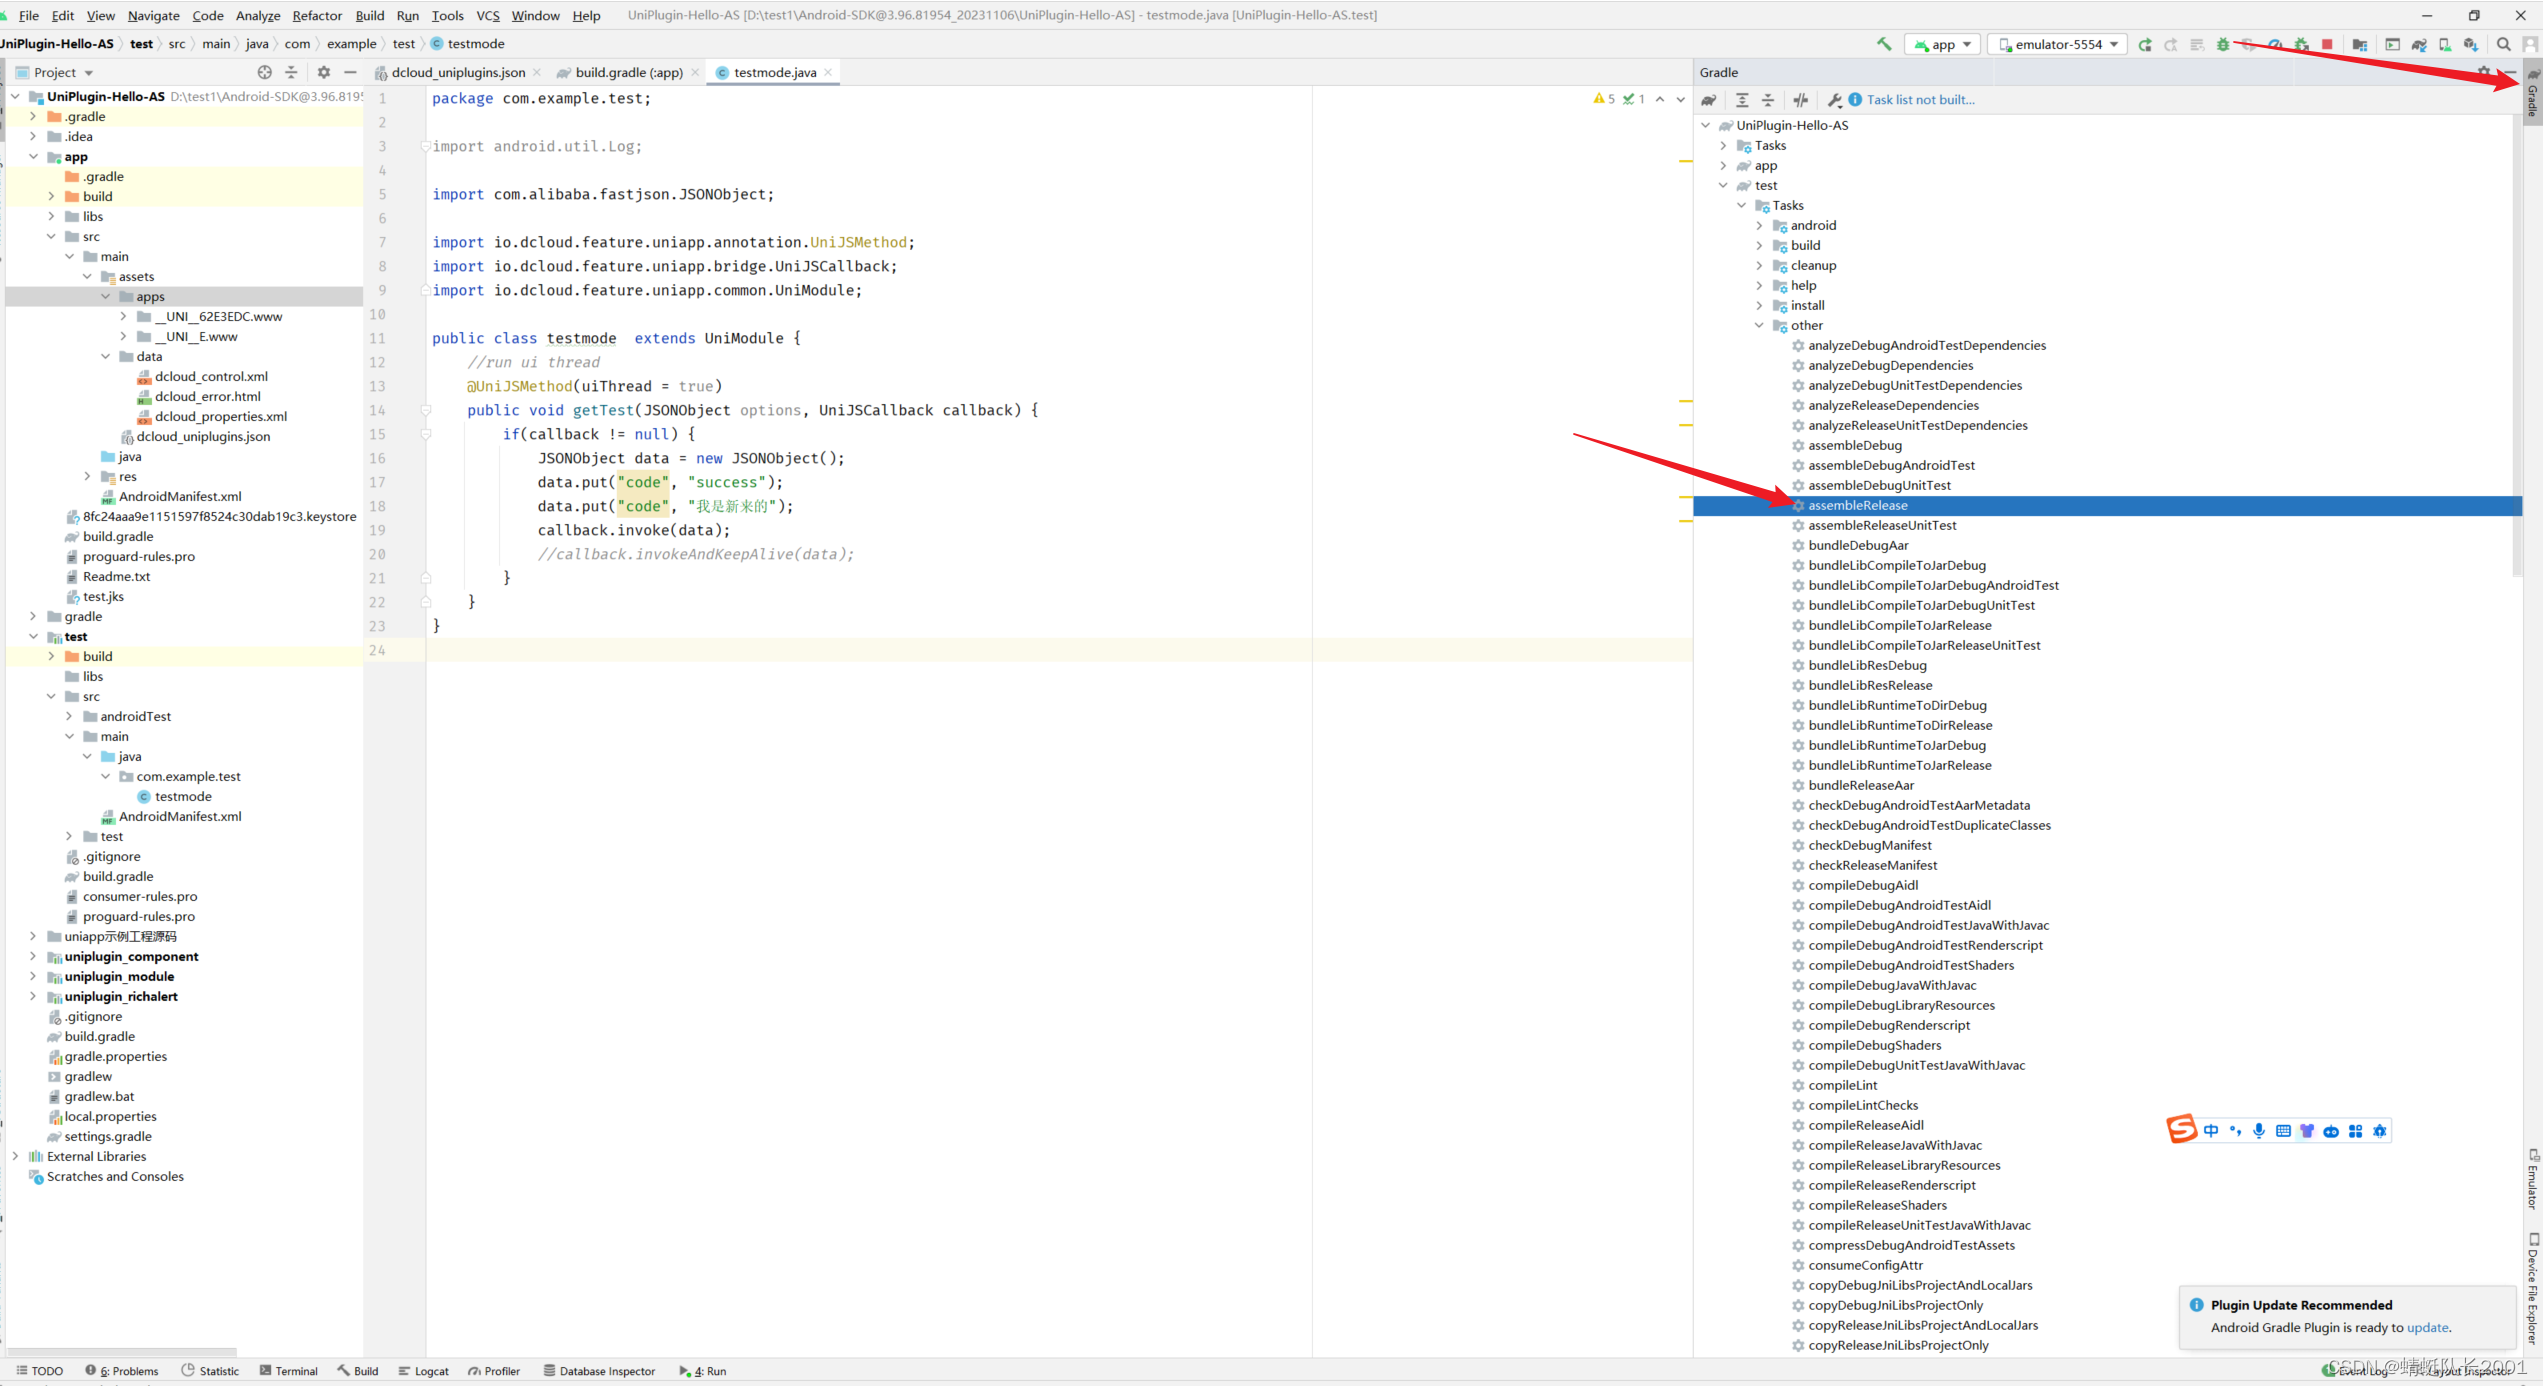This screenshot has width=2543, height=1386.
Task: Open the 6: Problems tool window
Action: pyautogui.click(x=122, y=1371)
